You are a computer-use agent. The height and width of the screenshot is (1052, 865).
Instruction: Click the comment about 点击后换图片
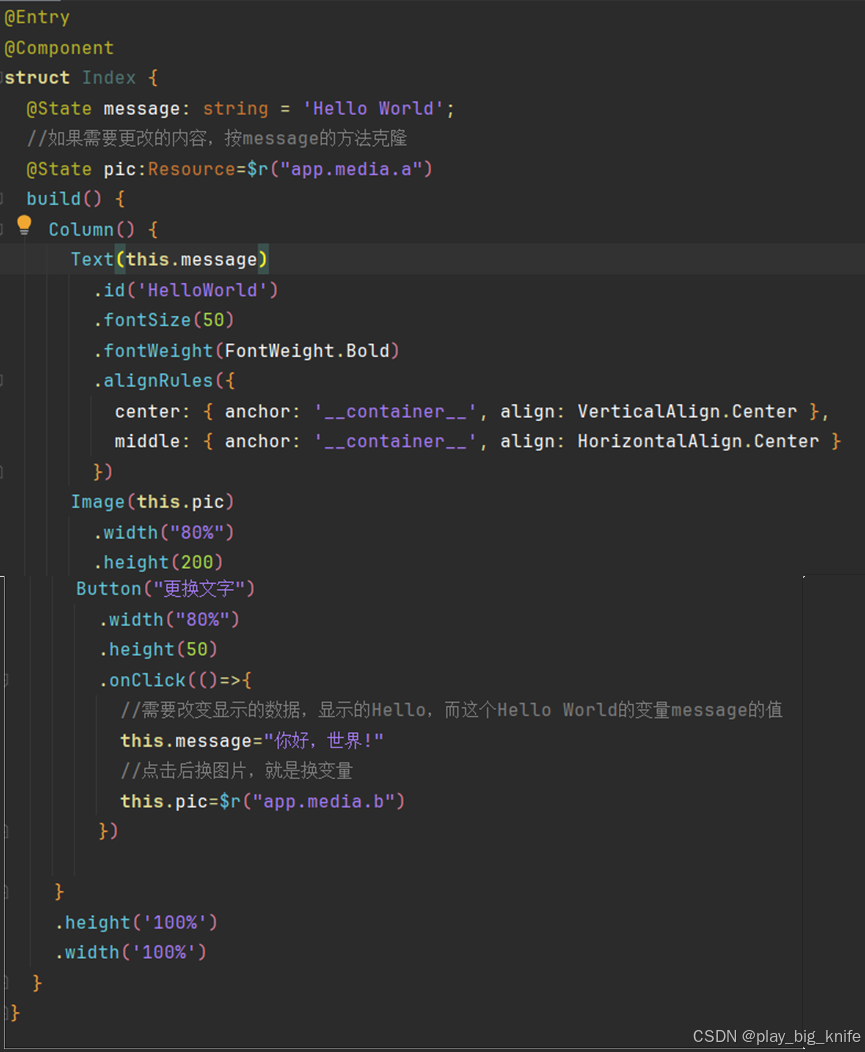(x=236, y=771)
